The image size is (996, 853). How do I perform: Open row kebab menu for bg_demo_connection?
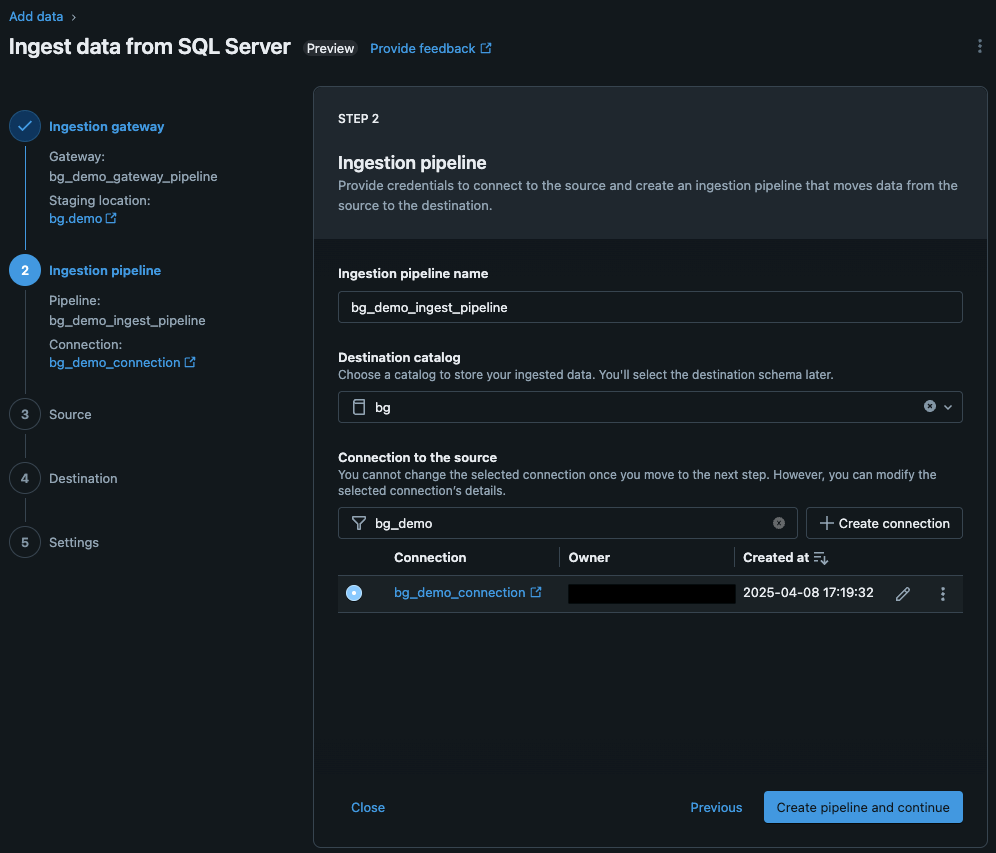click(943, 594)
